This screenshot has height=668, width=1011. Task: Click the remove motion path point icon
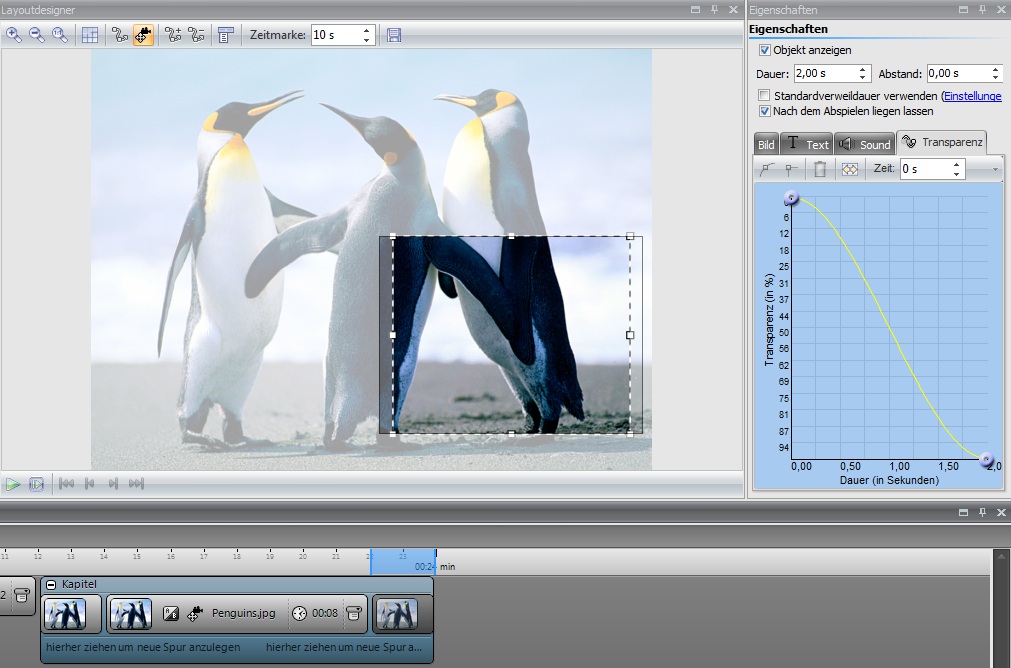click(x=196, y=35)
